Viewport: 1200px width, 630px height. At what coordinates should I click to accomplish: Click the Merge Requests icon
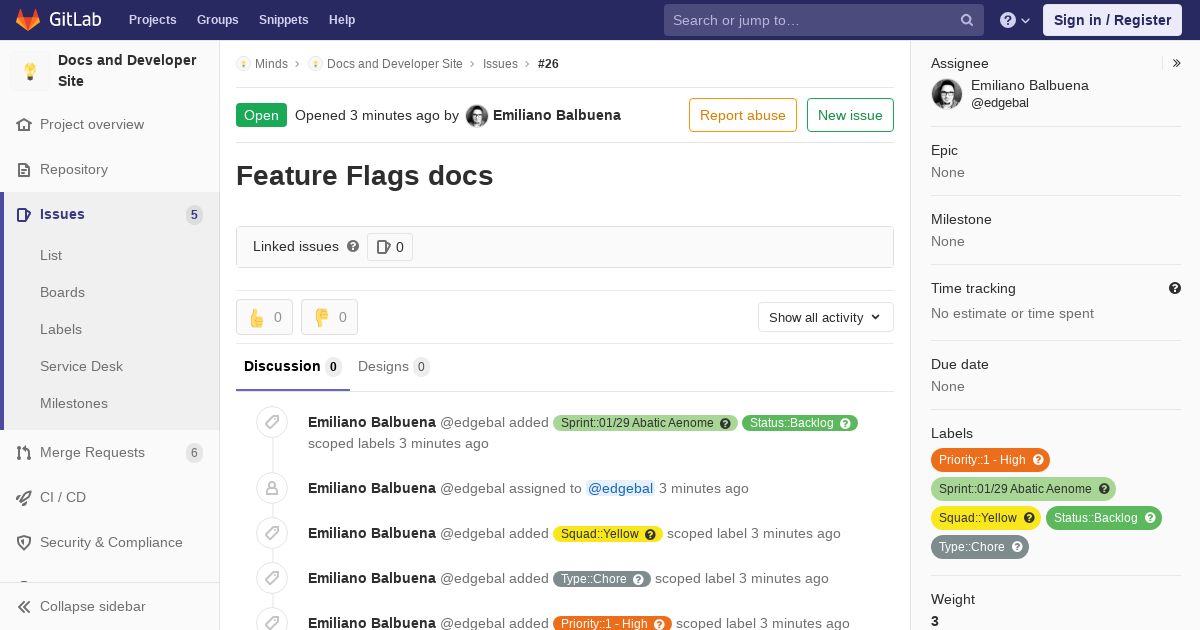[x=24, y=453]
